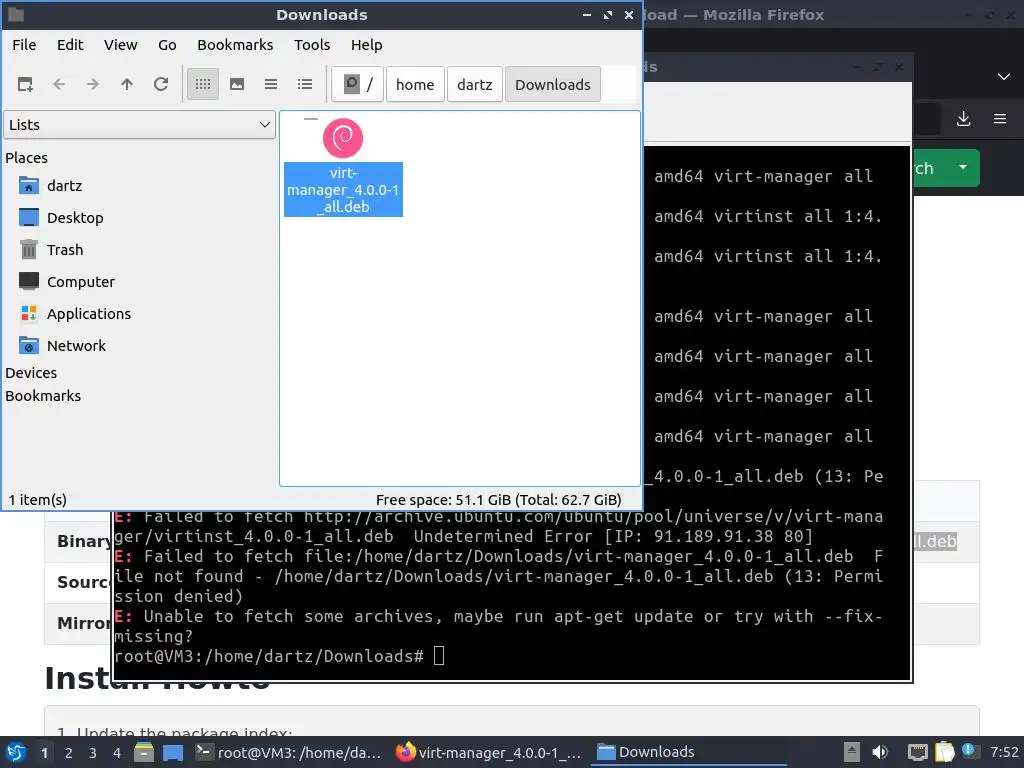Screen dimensions: 1024x768
Task: Open the Lists side pane dropdown
Action: [140, 125]
